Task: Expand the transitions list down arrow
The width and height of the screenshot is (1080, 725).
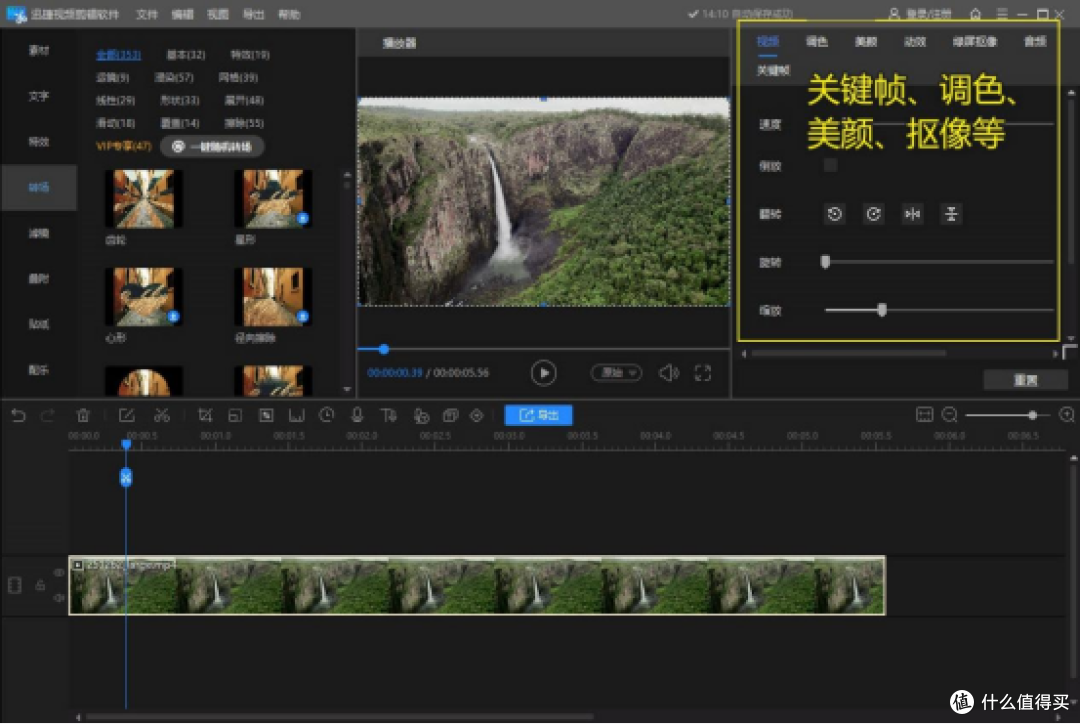Action: point(346,390)
